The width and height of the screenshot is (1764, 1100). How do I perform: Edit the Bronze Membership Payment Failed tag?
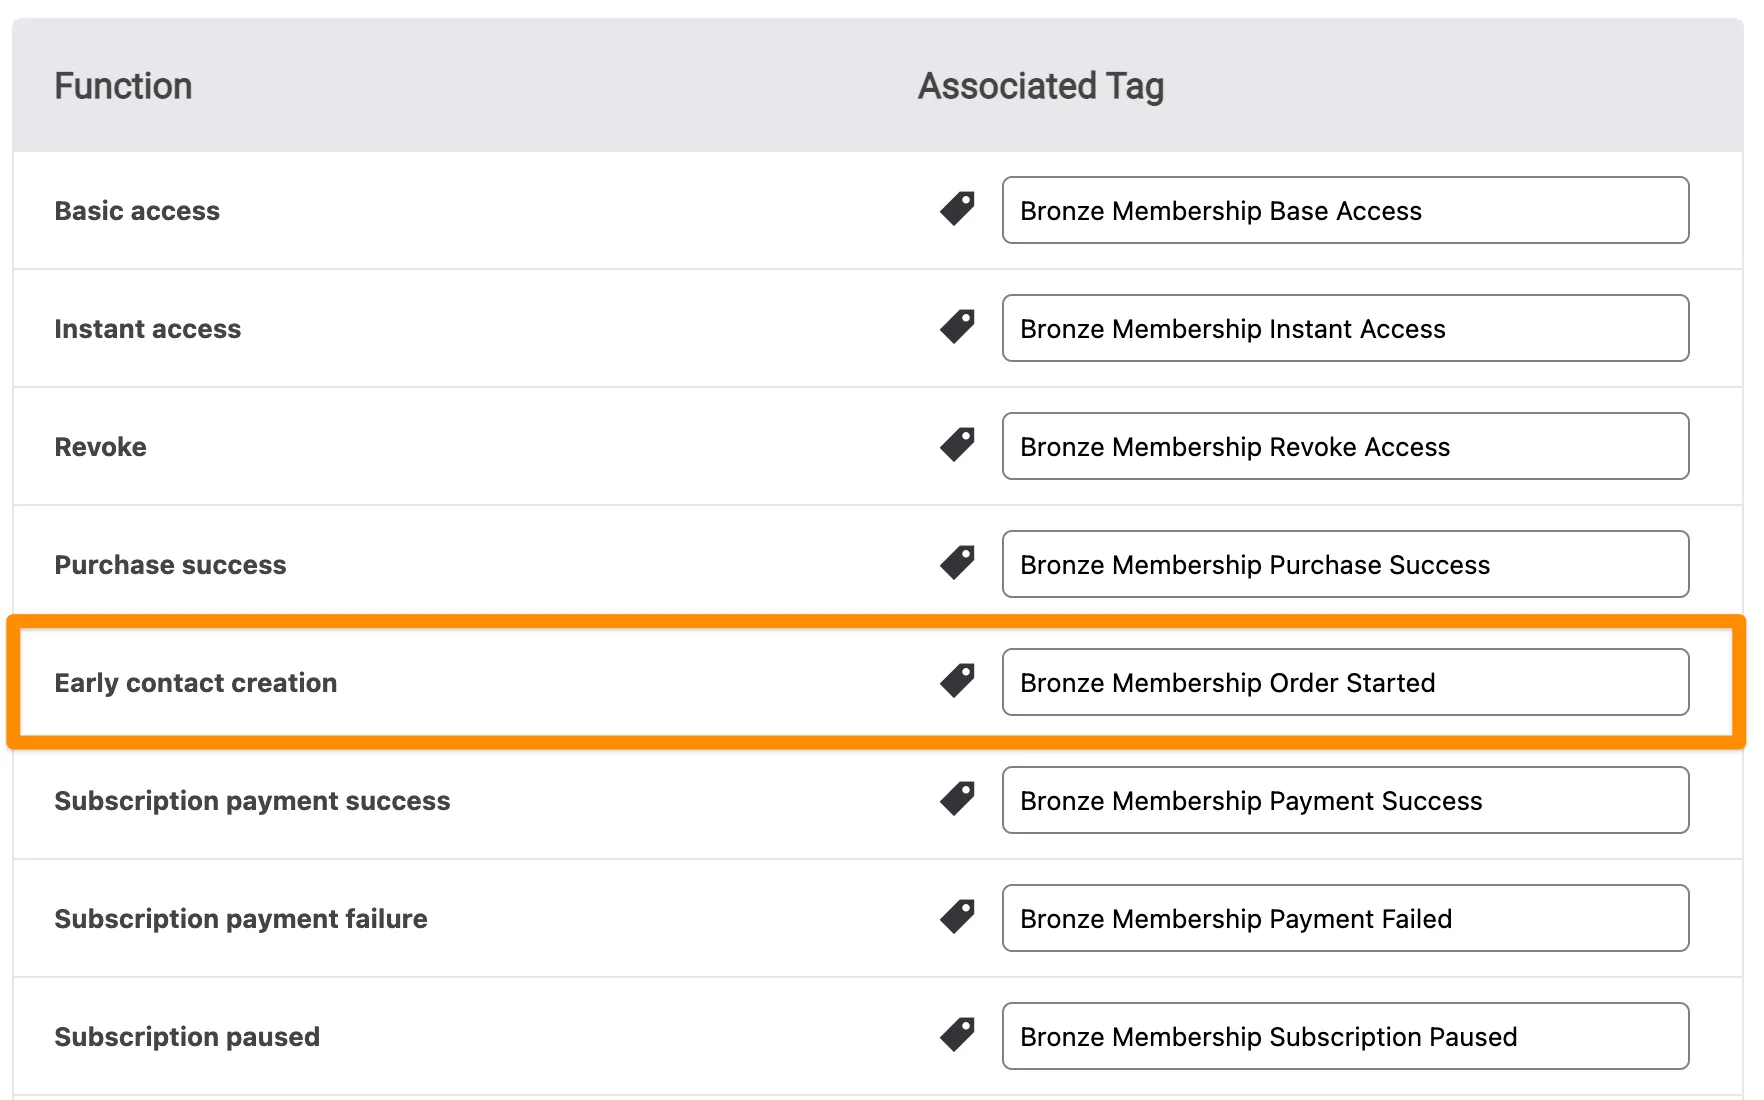(x=1345, y=918)
